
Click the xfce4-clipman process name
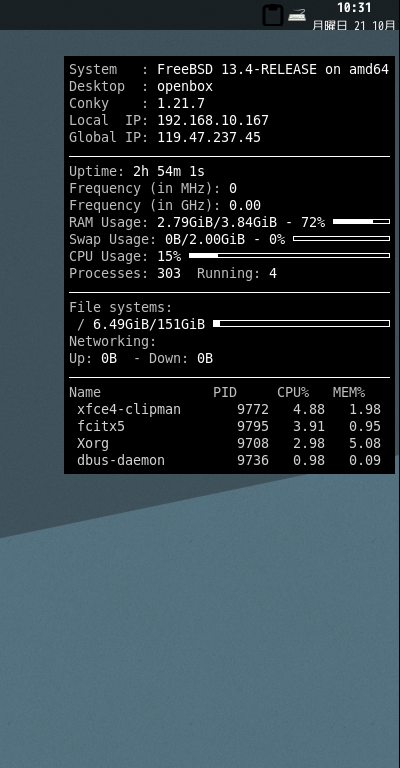tap(129, 409)
